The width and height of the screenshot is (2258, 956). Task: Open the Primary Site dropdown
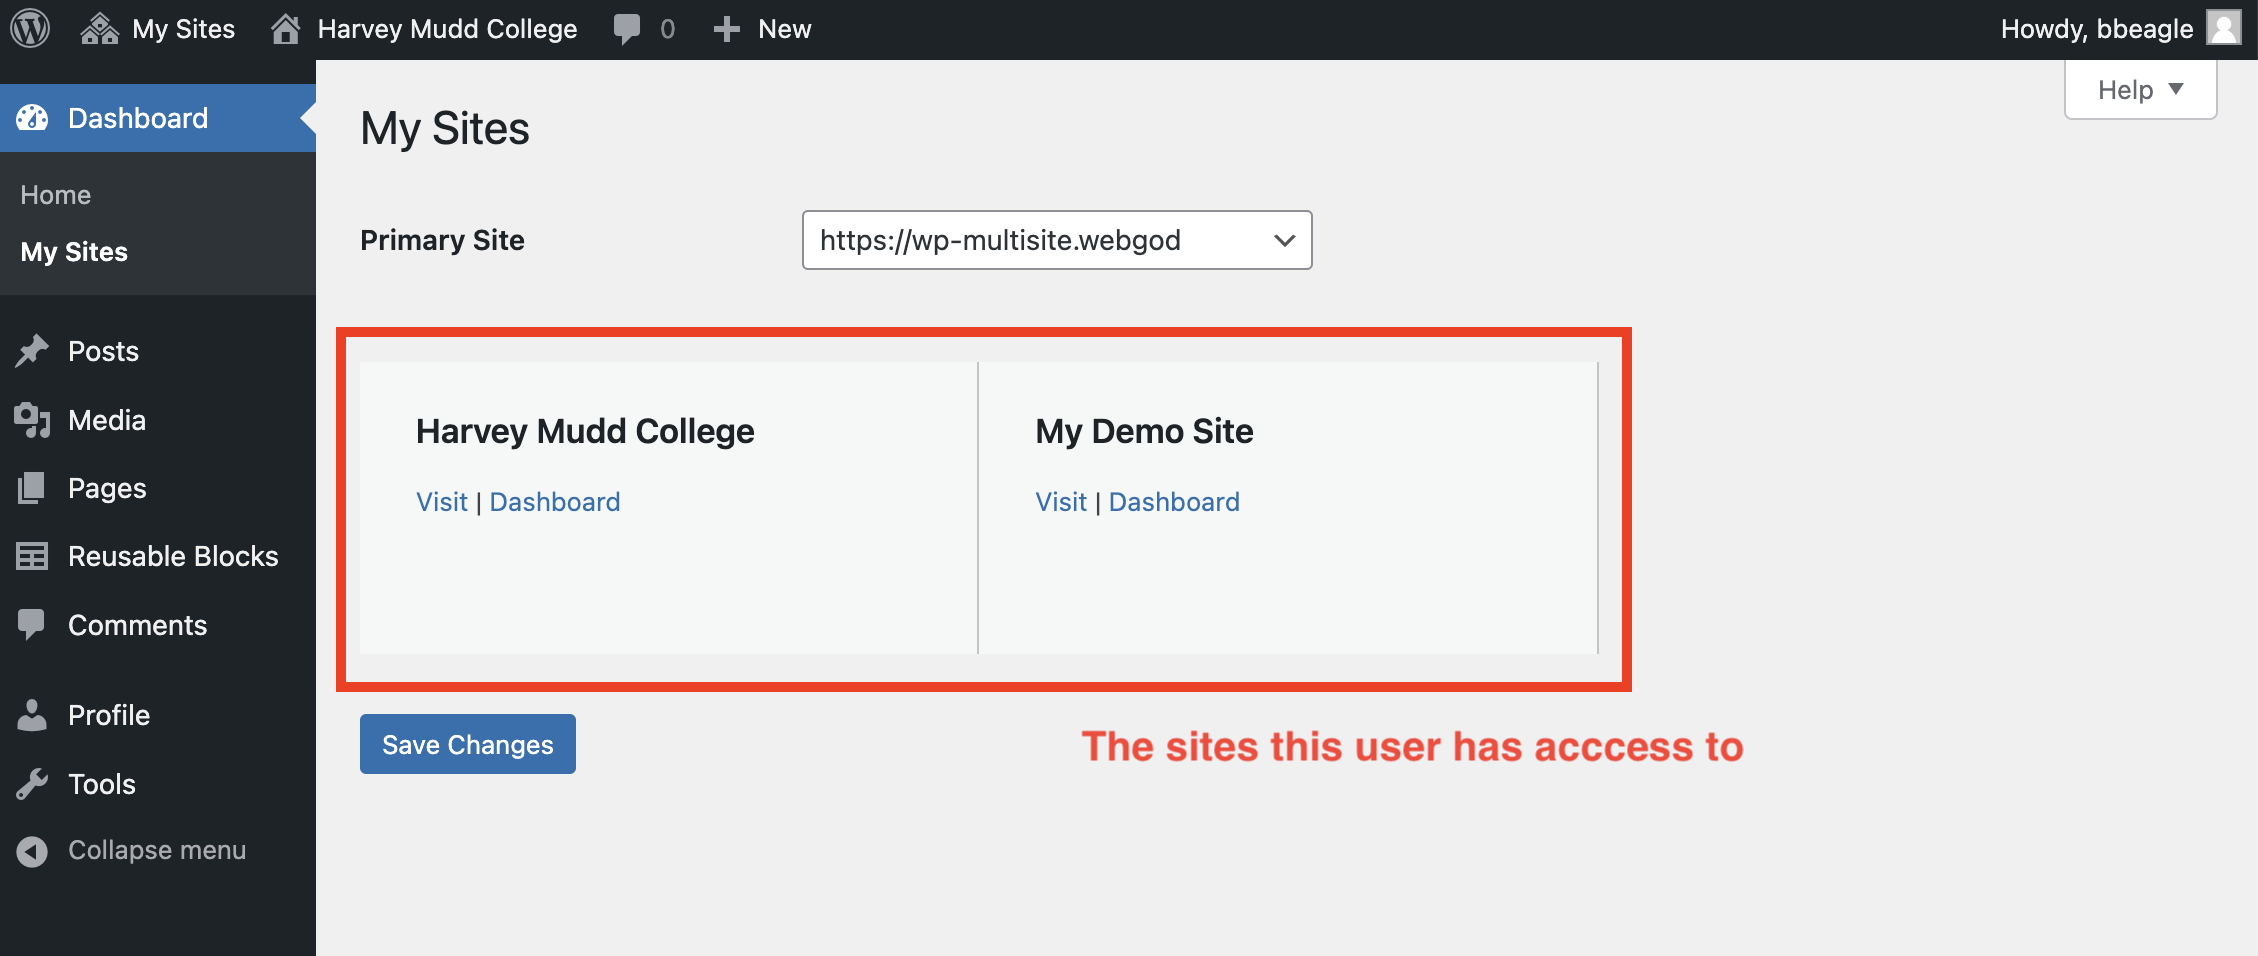click(1056, 240)
